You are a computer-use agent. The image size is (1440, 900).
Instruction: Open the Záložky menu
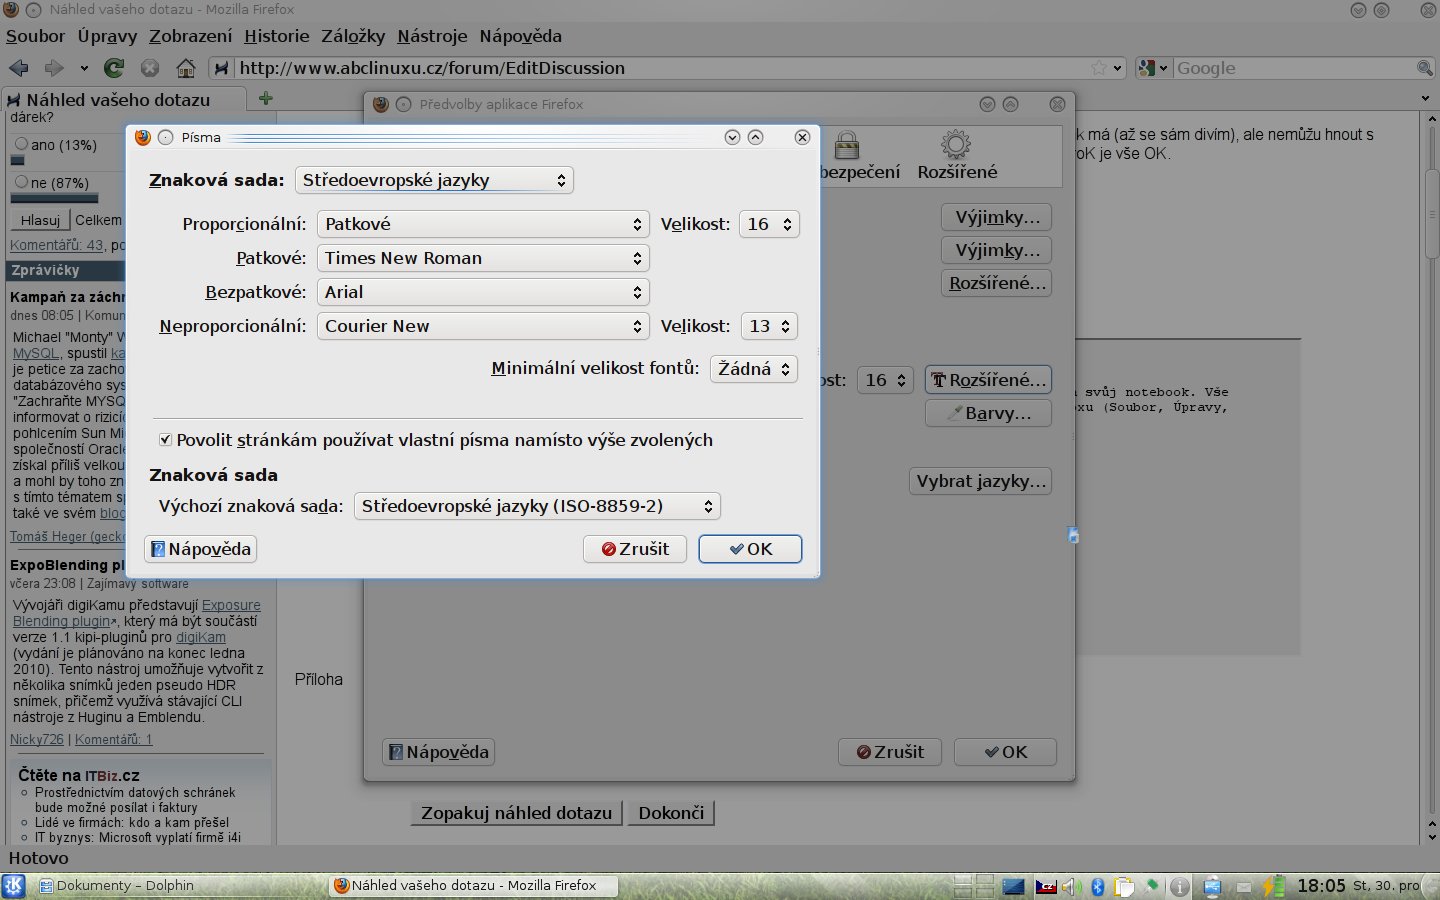(x=352, y=36)
